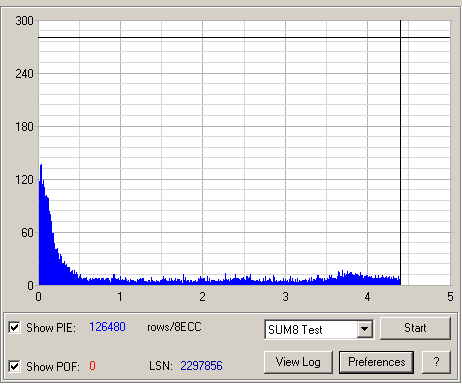Start the scan with the Start button
Viewport: 462px width, 384px height.
(x=415, y=328)
